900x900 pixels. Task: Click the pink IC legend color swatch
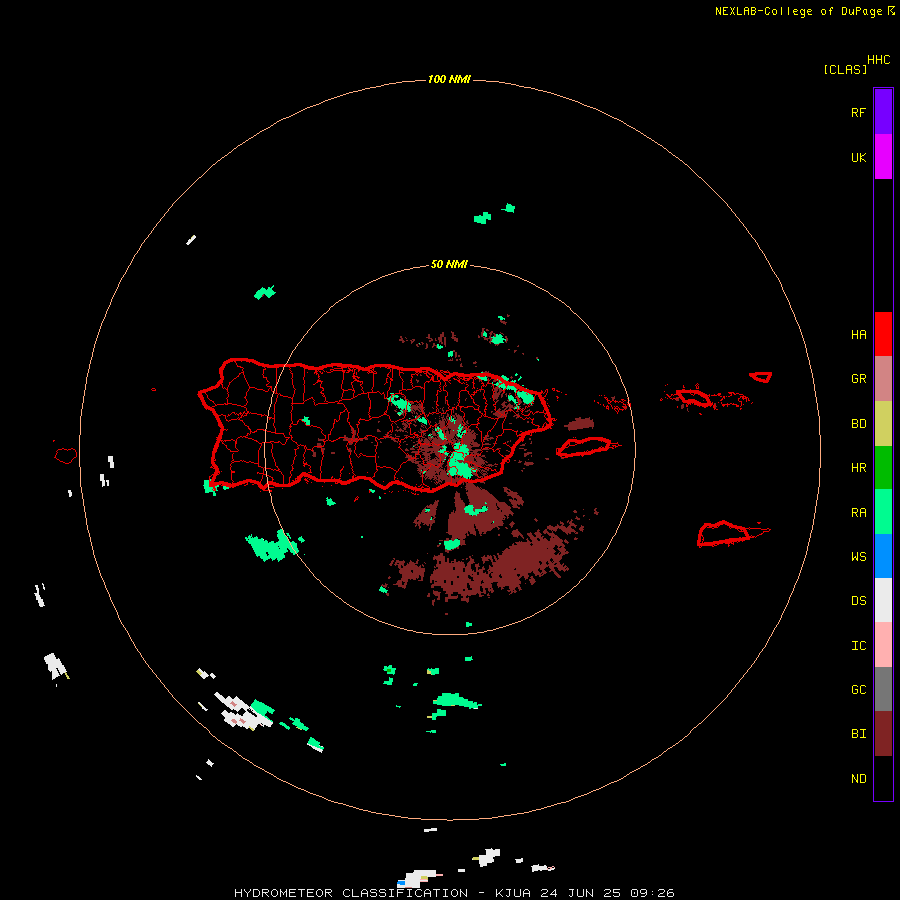[x=883, y=645]
